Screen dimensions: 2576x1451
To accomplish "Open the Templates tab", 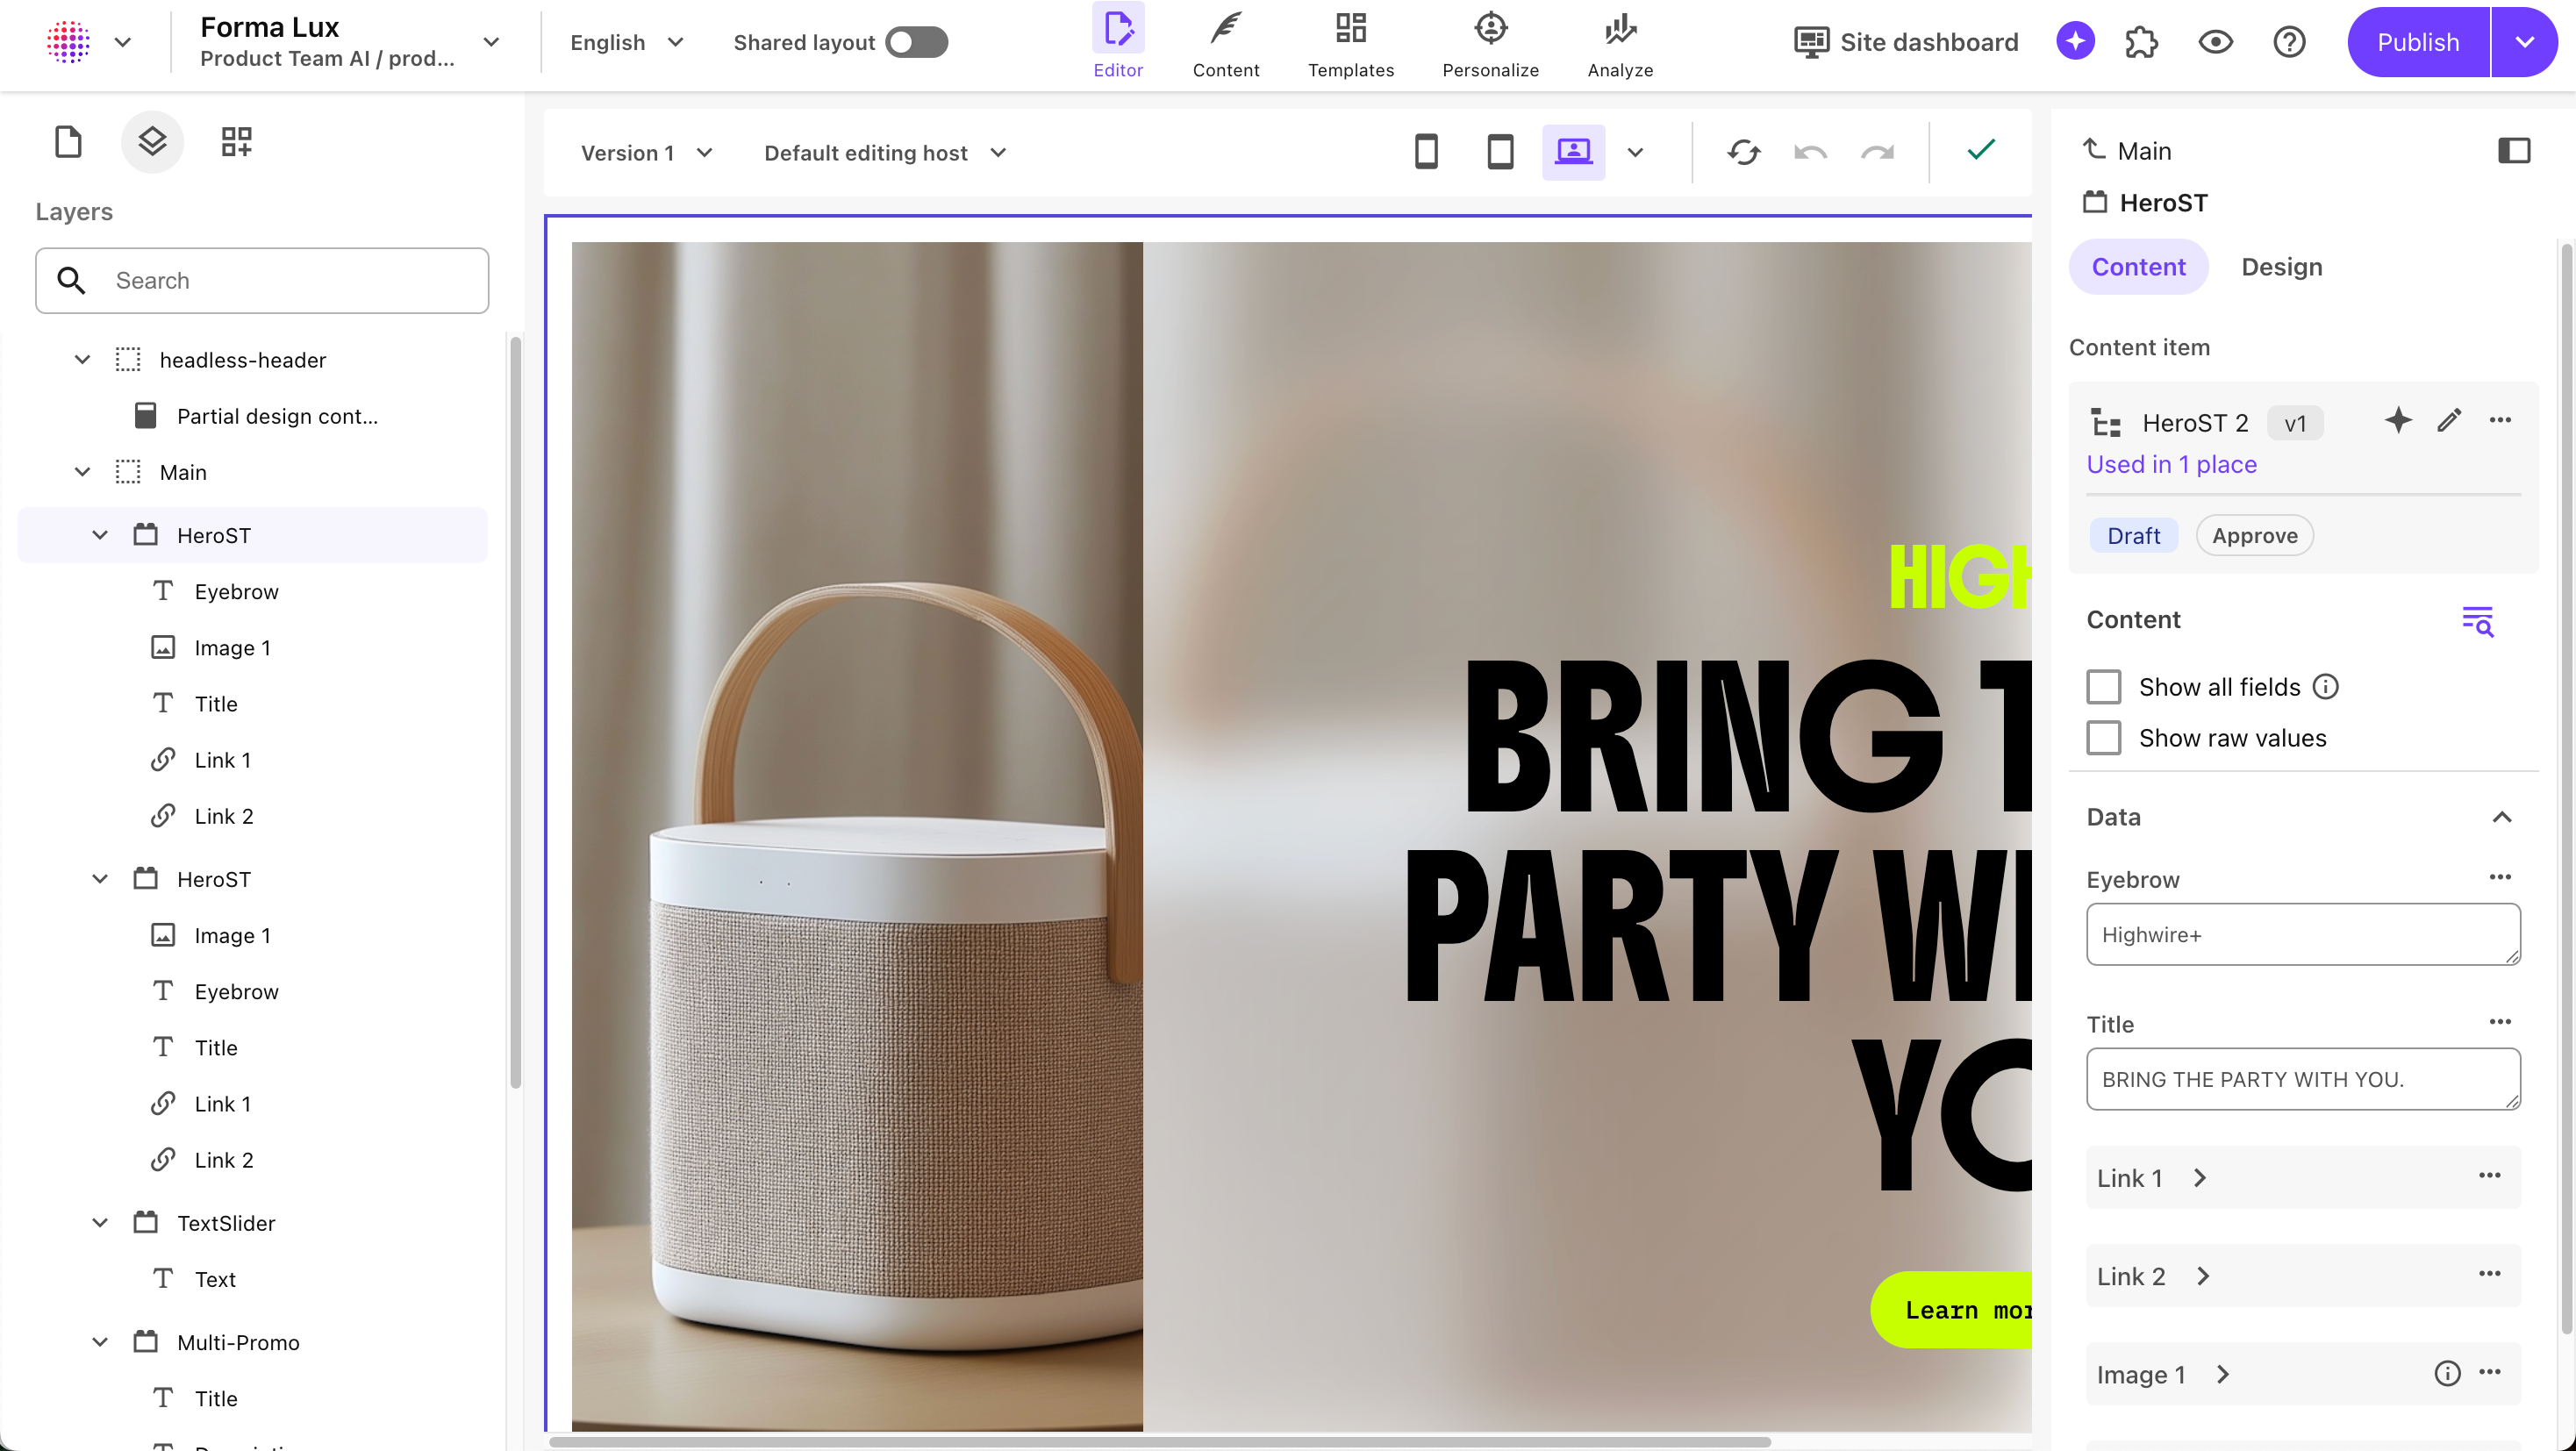I will pyautogui.click(x=1351, y=42).
